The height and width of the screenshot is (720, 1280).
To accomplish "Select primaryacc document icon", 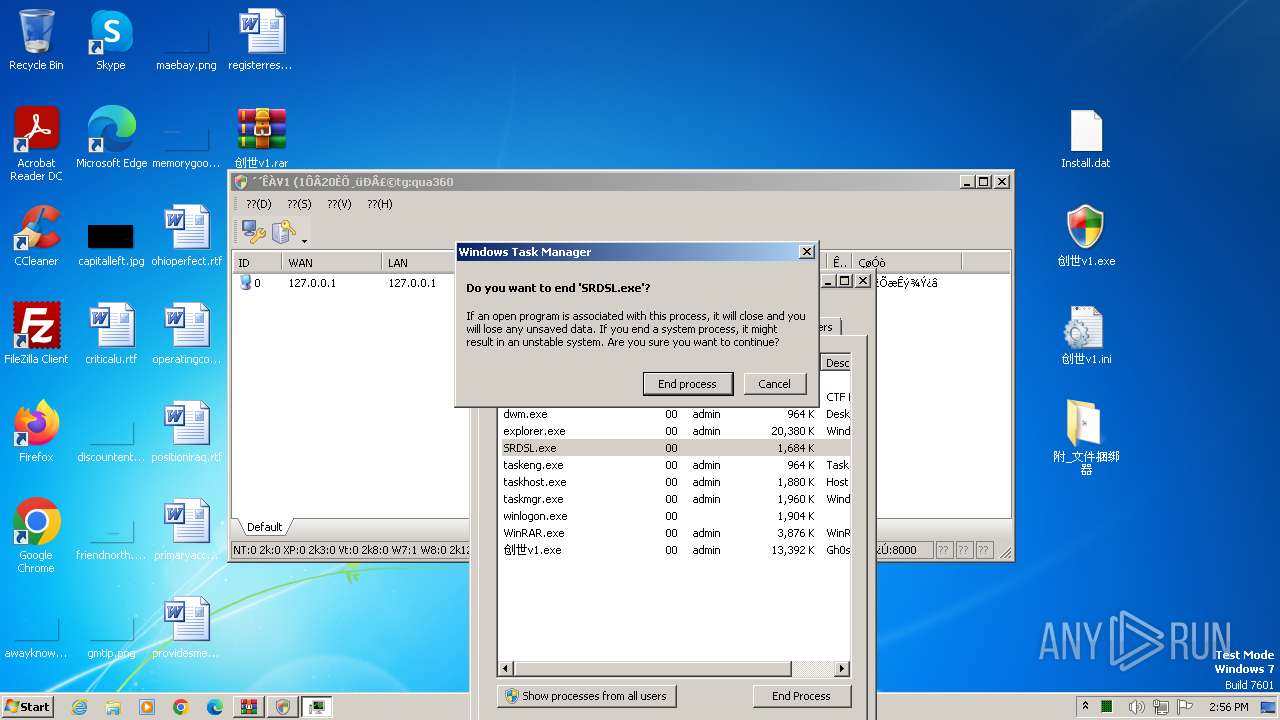I will pyautogui.click(x=186, y=530).
